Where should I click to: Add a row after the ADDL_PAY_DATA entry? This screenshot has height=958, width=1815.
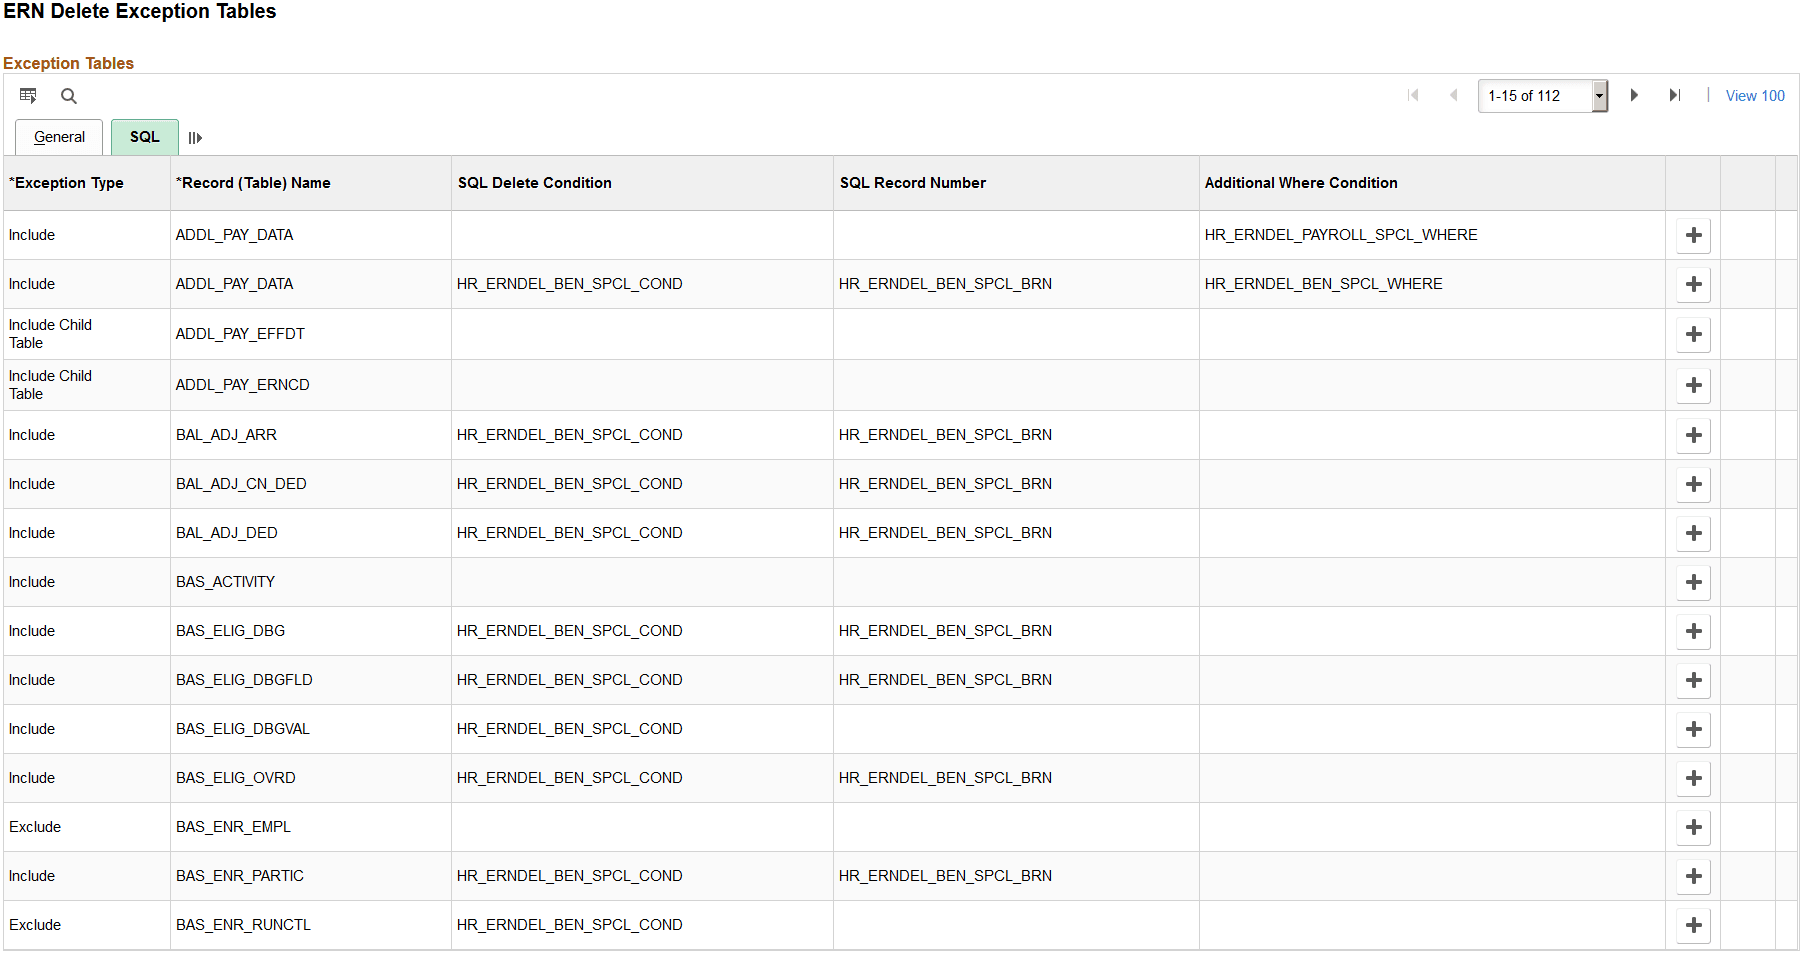click(x=1693, y=235)
